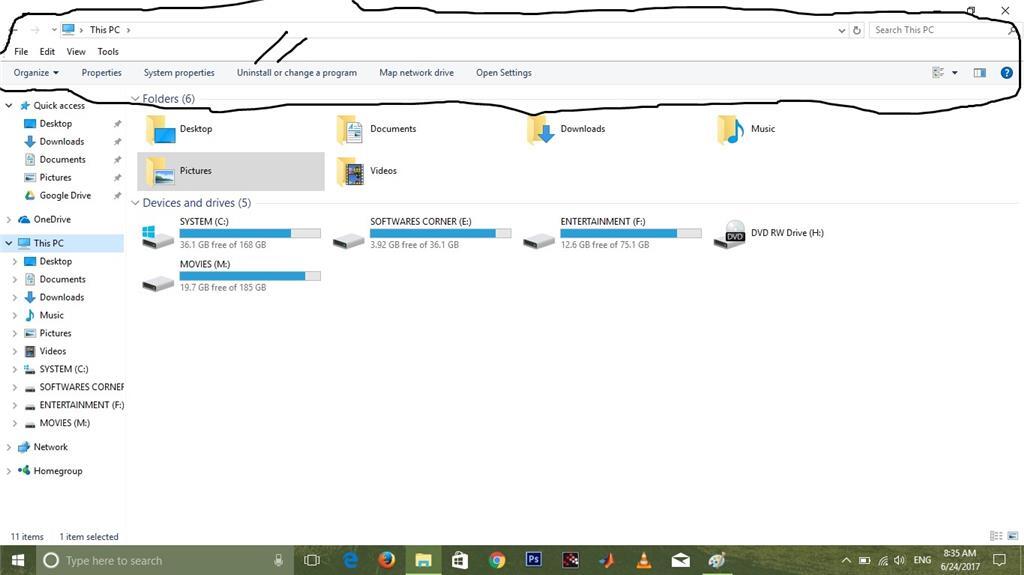Click the Task View taskbar icon
1024x575 pixels.
click(312, 560)
